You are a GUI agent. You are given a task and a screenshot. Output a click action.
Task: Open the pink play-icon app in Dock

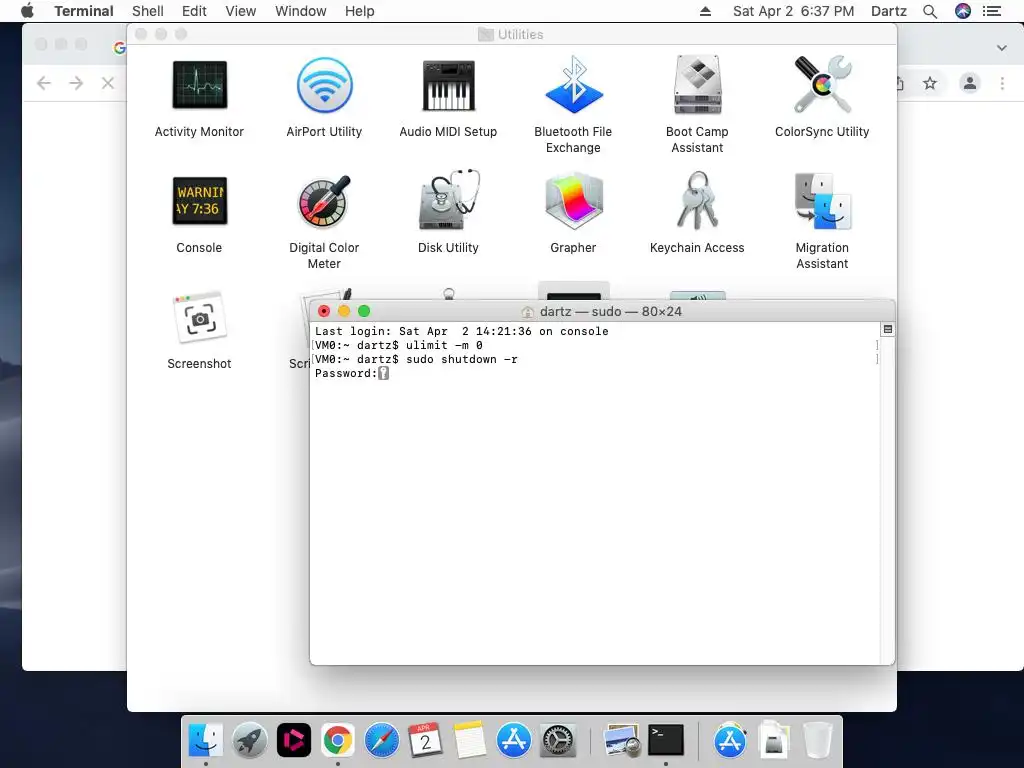pyautogui.click(x=293, y=740)
